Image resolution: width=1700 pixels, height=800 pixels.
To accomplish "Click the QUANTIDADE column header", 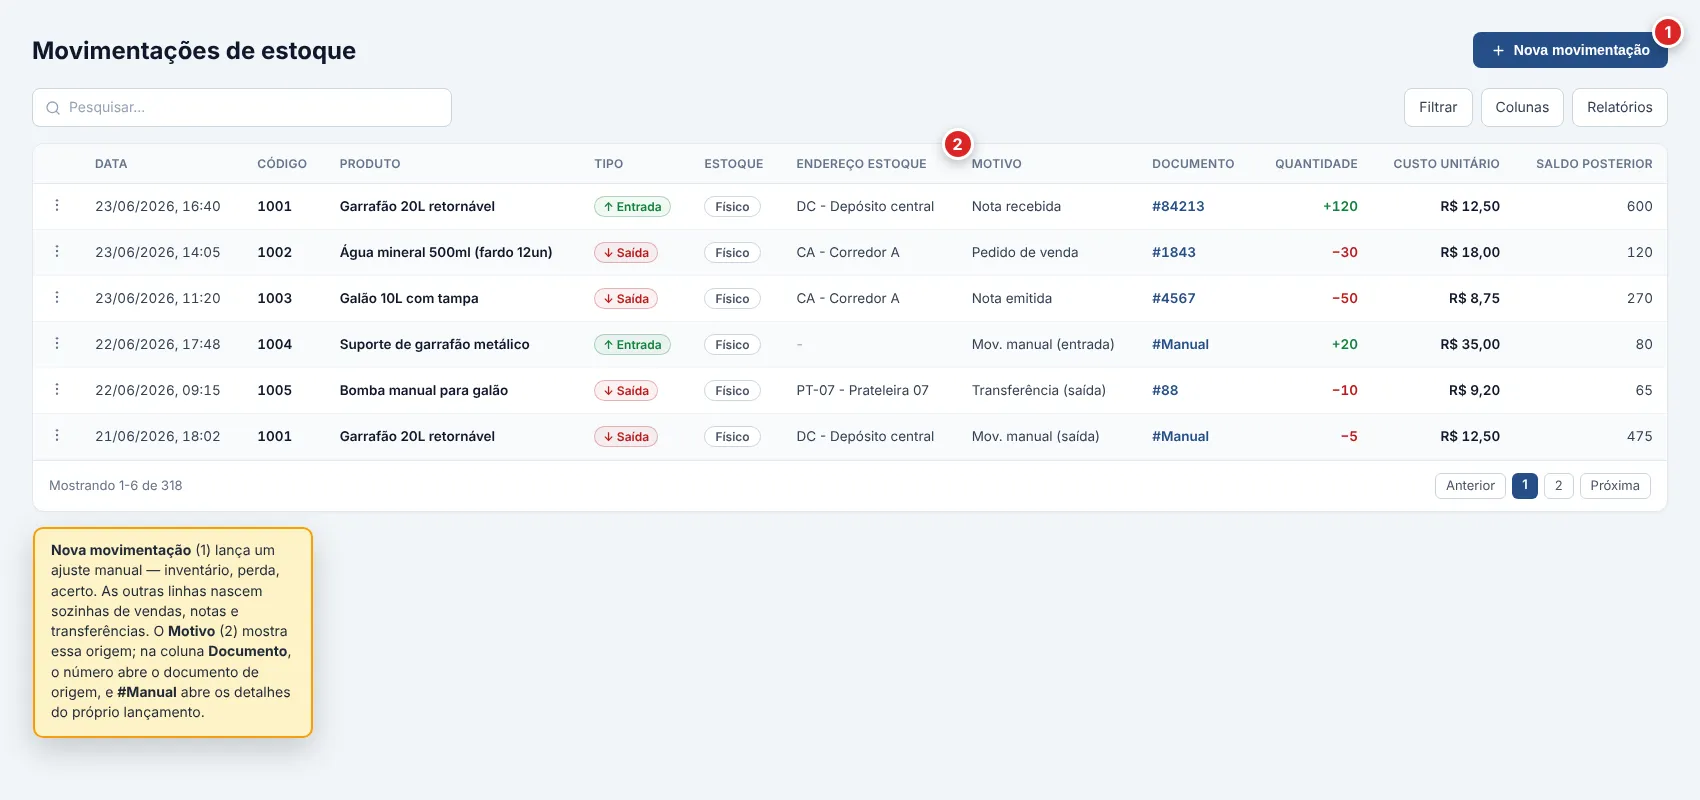I will click(1316, 164).
